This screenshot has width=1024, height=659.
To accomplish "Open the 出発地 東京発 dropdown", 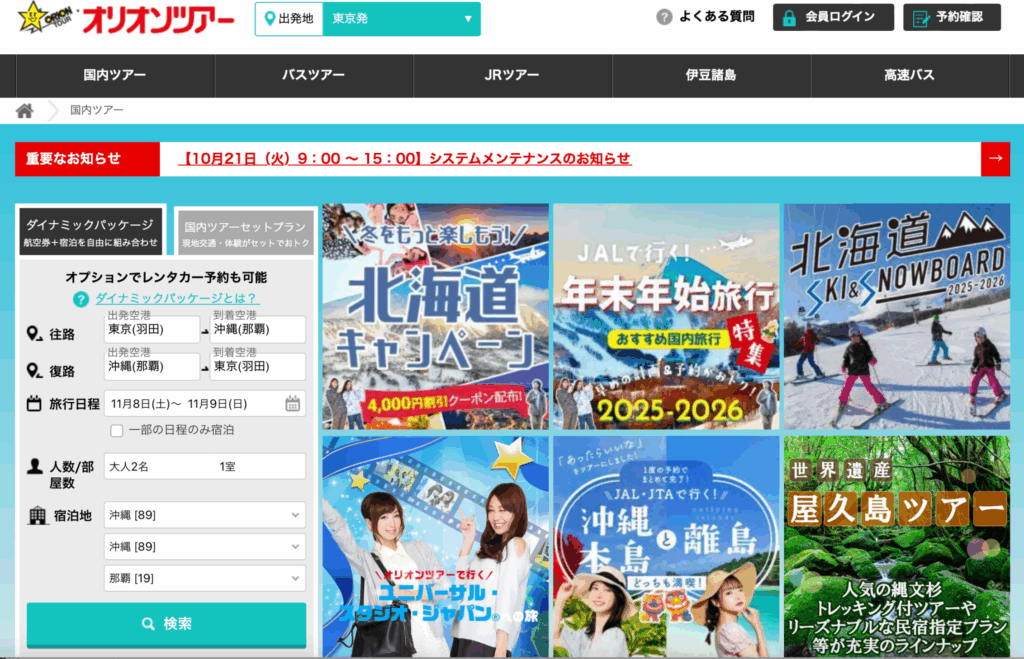I will 400,19.
